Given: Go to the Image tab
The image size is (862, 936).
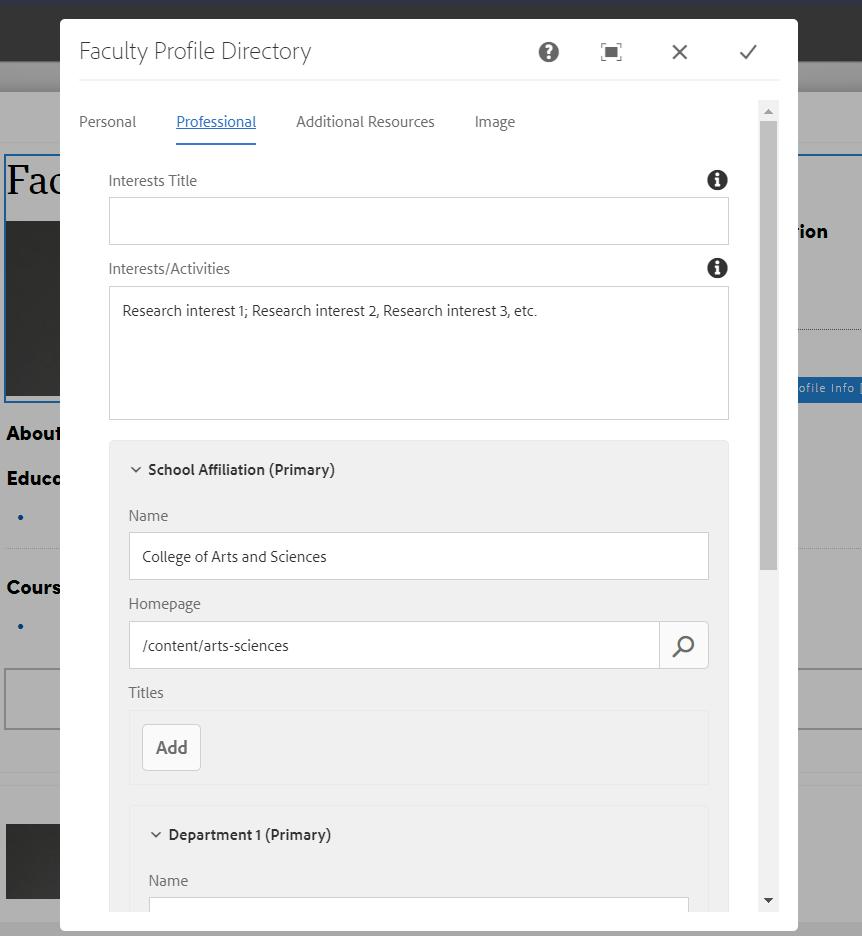Looking at the screenshot, I should (495, 122).
